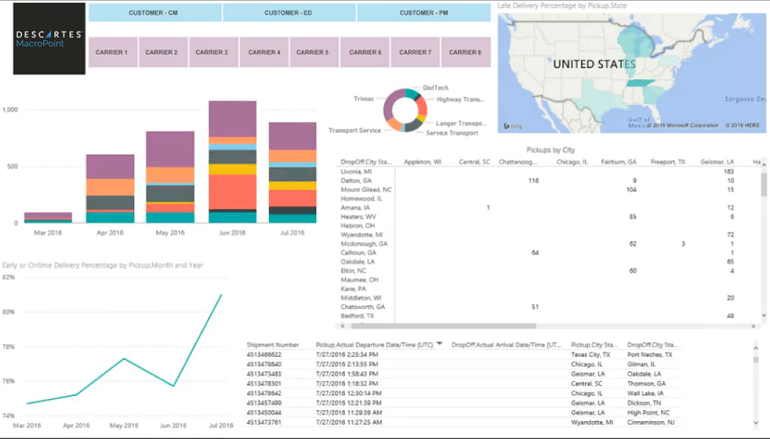Click the Geismar, LA column header
This screenshot has width=770, height=439.
[x=717, y=161]
